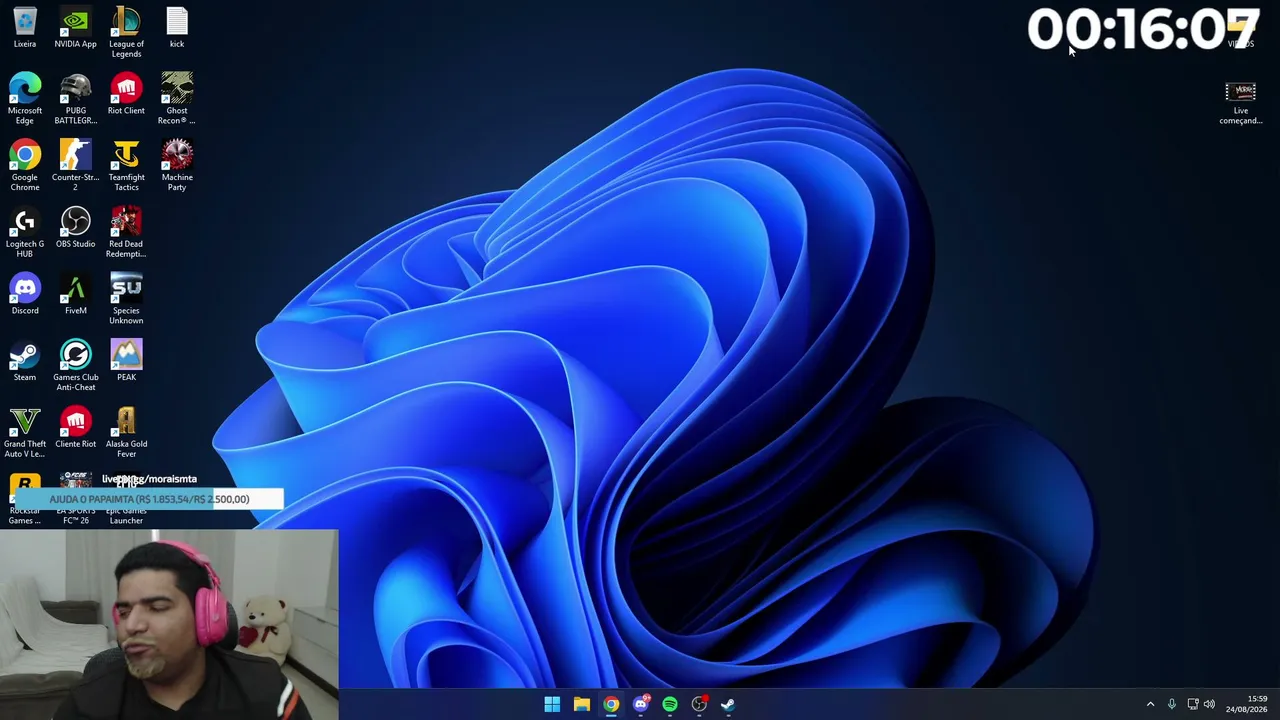The width and height of the screenshot is (1280, 720).
Task: Select the kick text file on desktop
Action: click(x=177, y=28)
